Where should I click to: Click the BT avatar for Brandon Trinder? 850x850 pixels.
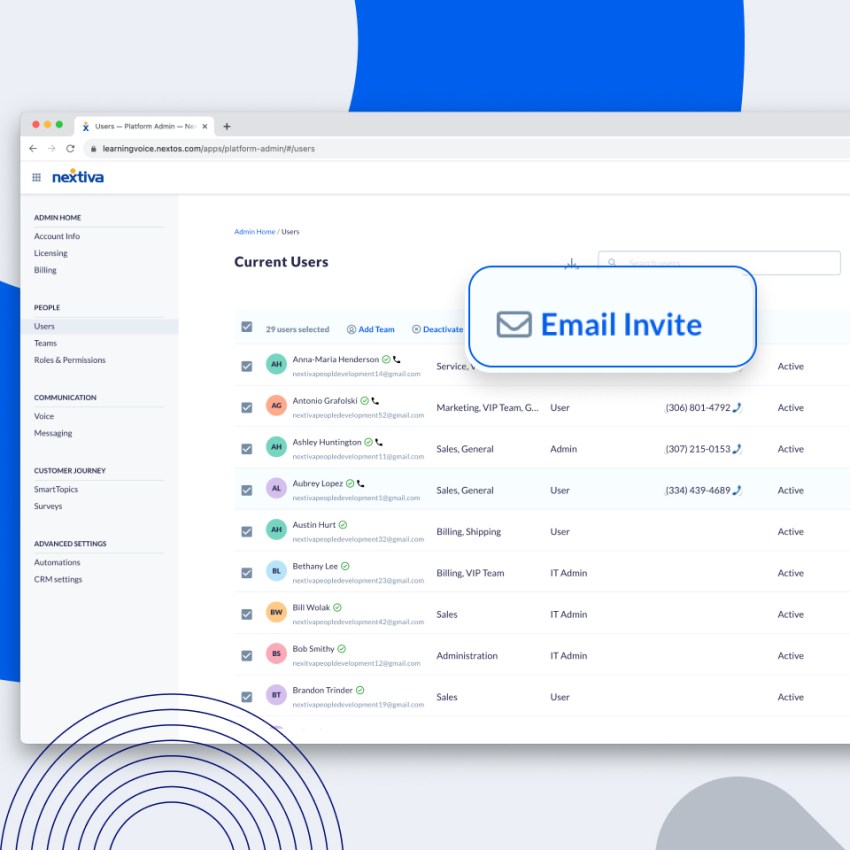point(276,694)
